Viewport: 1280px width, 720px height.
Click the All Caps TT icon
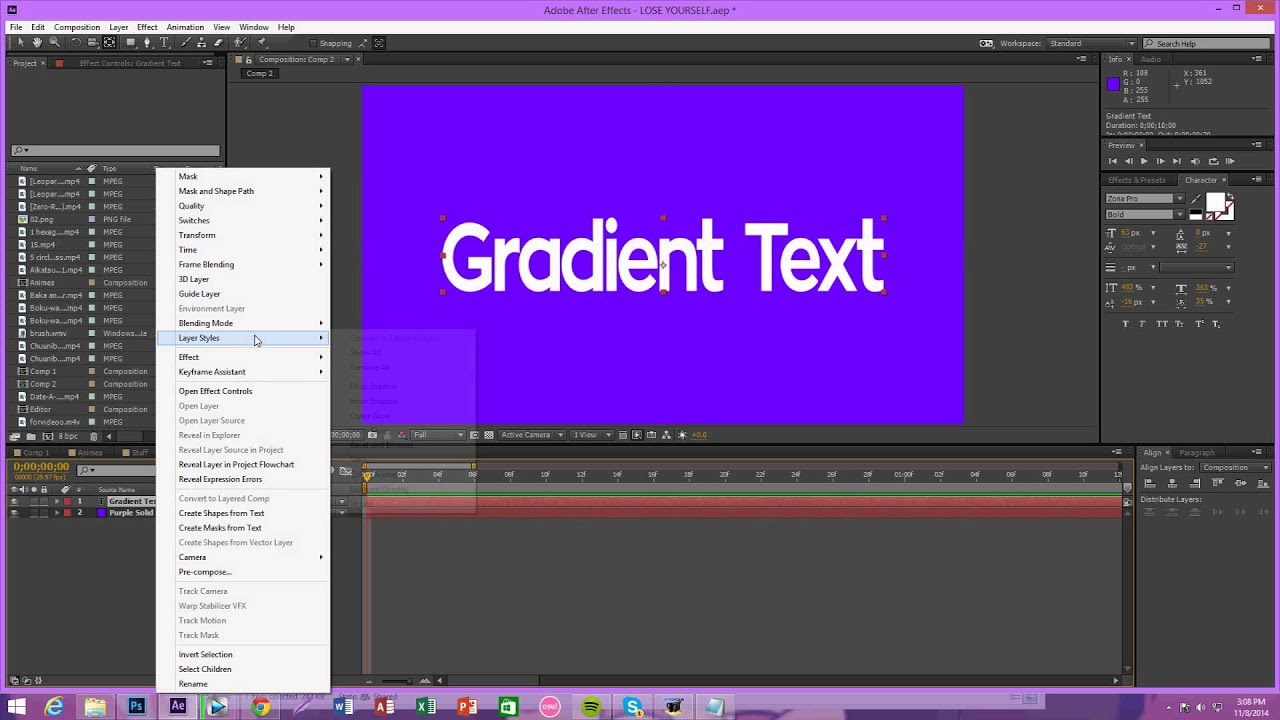tap(1162, 324)
